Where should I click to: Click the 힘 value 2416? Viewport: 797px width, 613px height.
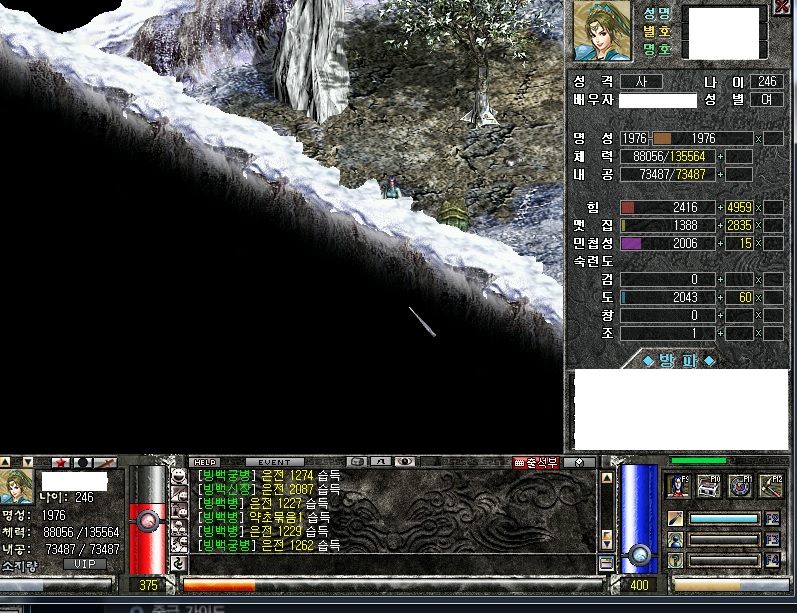click(685, 207)
